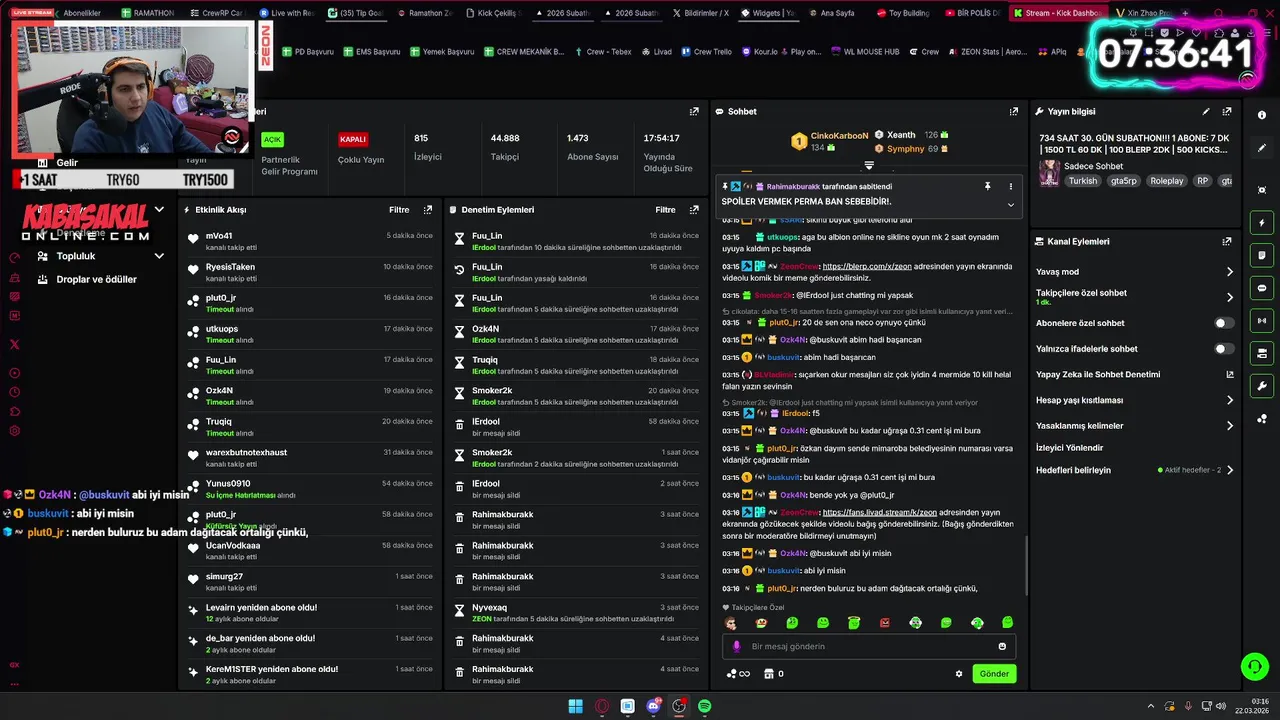Click the first face emote in emote row
The width and height of the screenshot is (1280, 720).
pos(731,623)
